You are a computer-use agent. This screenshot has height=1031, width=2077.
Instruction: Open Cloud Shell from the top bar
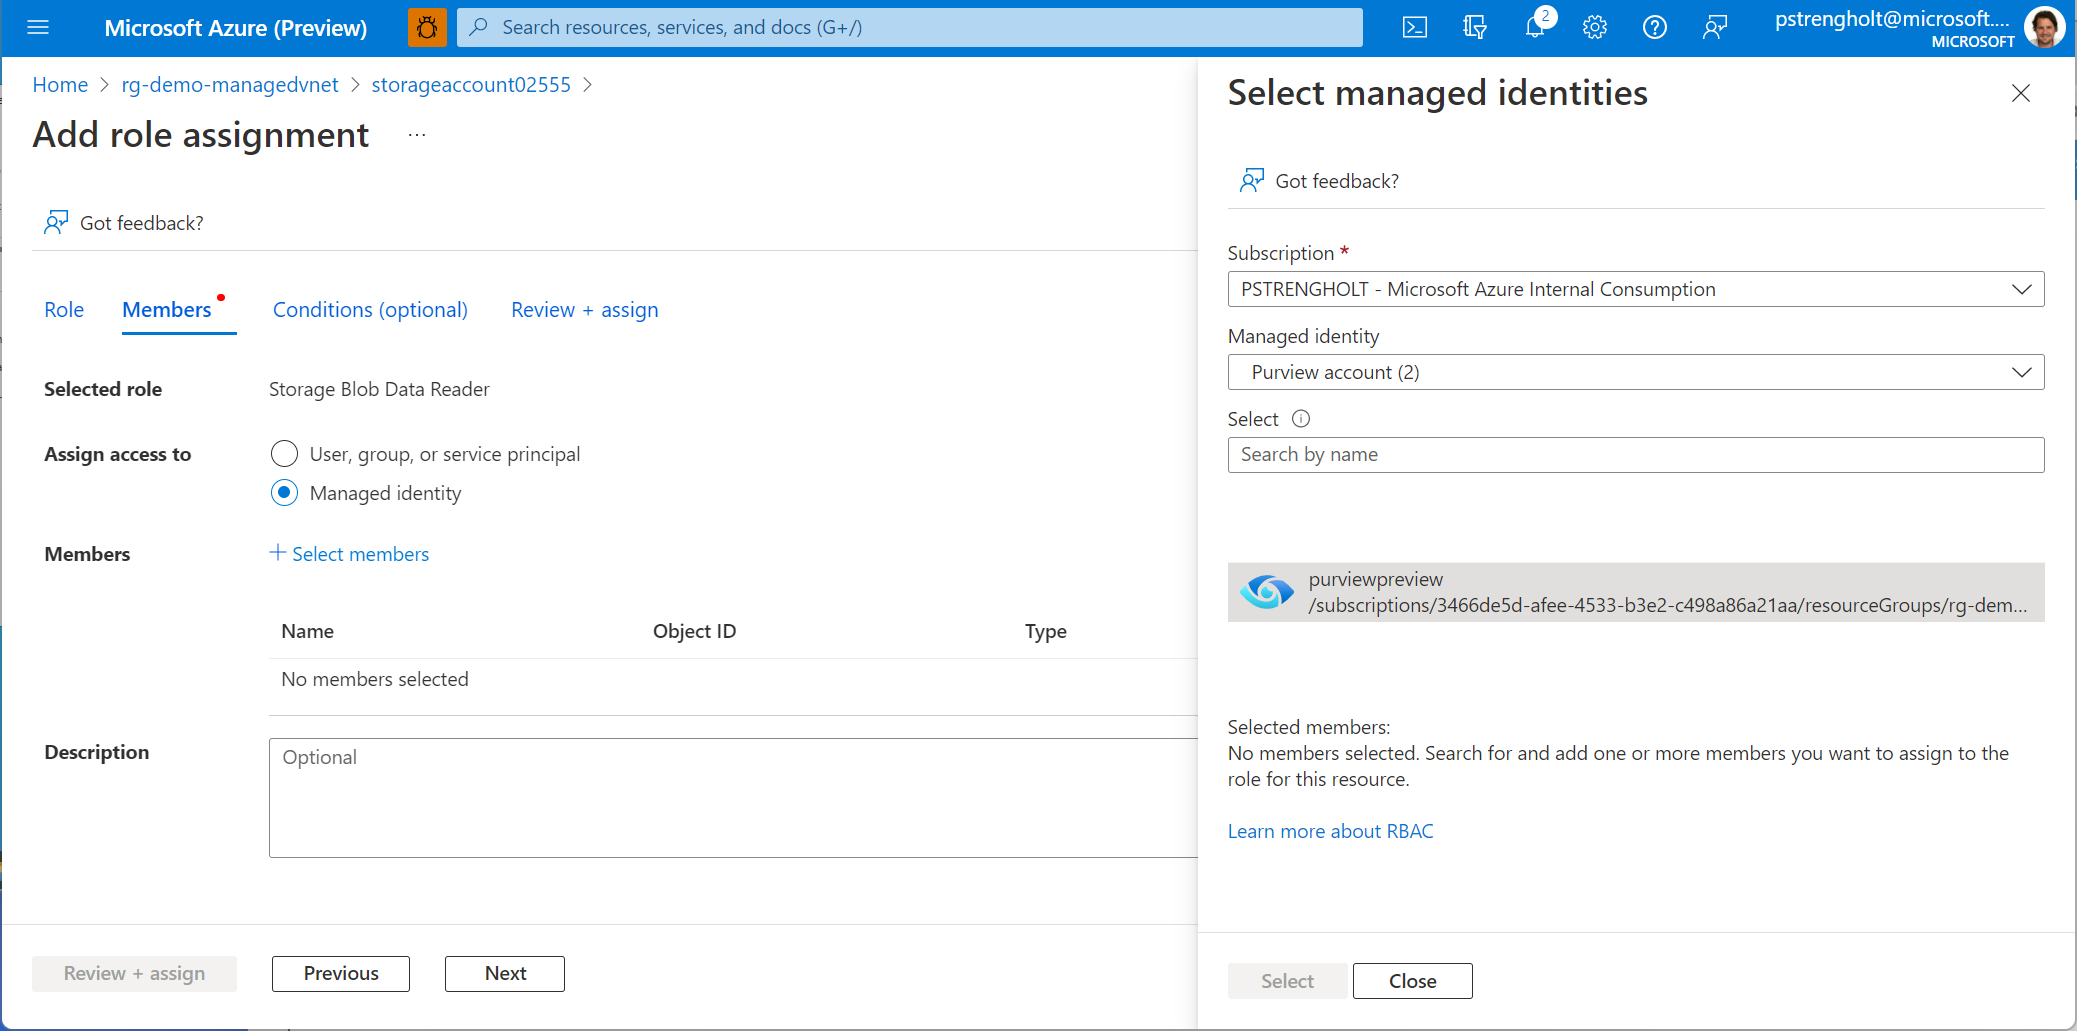(1415, 27)
